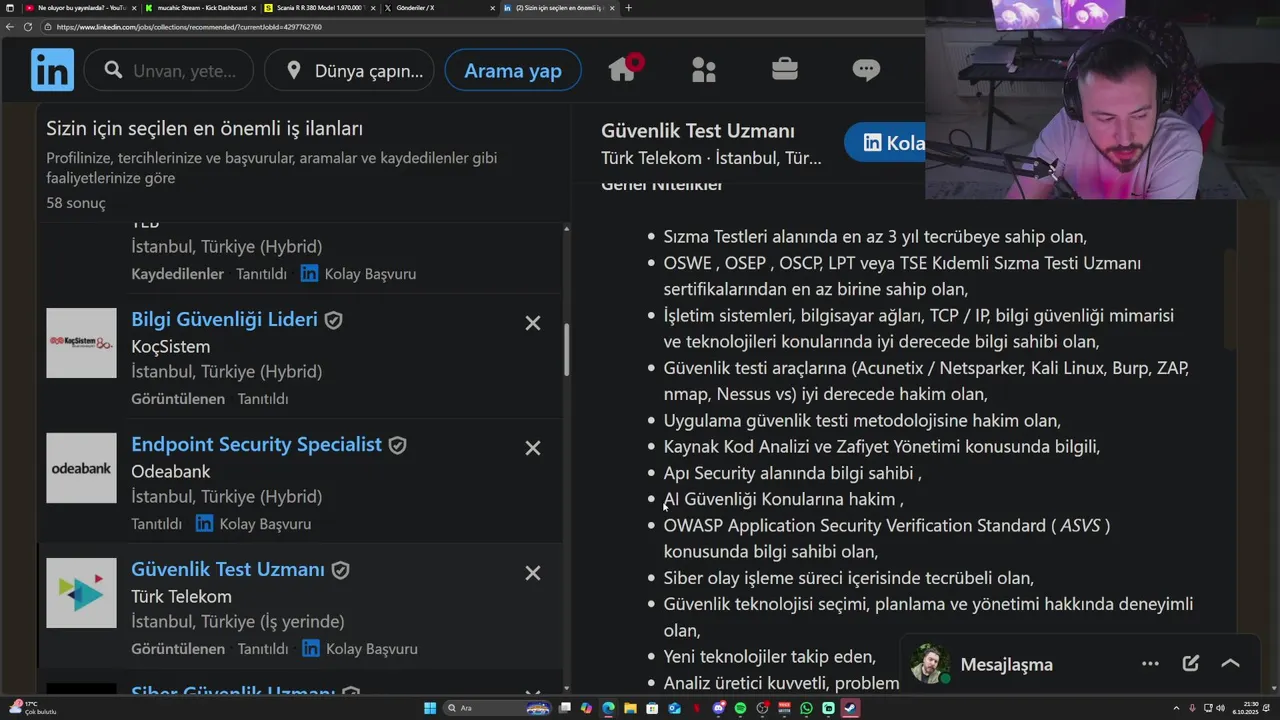The height and width of the screenshot is (720, 1280).
Task: Open a new browser tab with plus button
Action: (628, 8)
